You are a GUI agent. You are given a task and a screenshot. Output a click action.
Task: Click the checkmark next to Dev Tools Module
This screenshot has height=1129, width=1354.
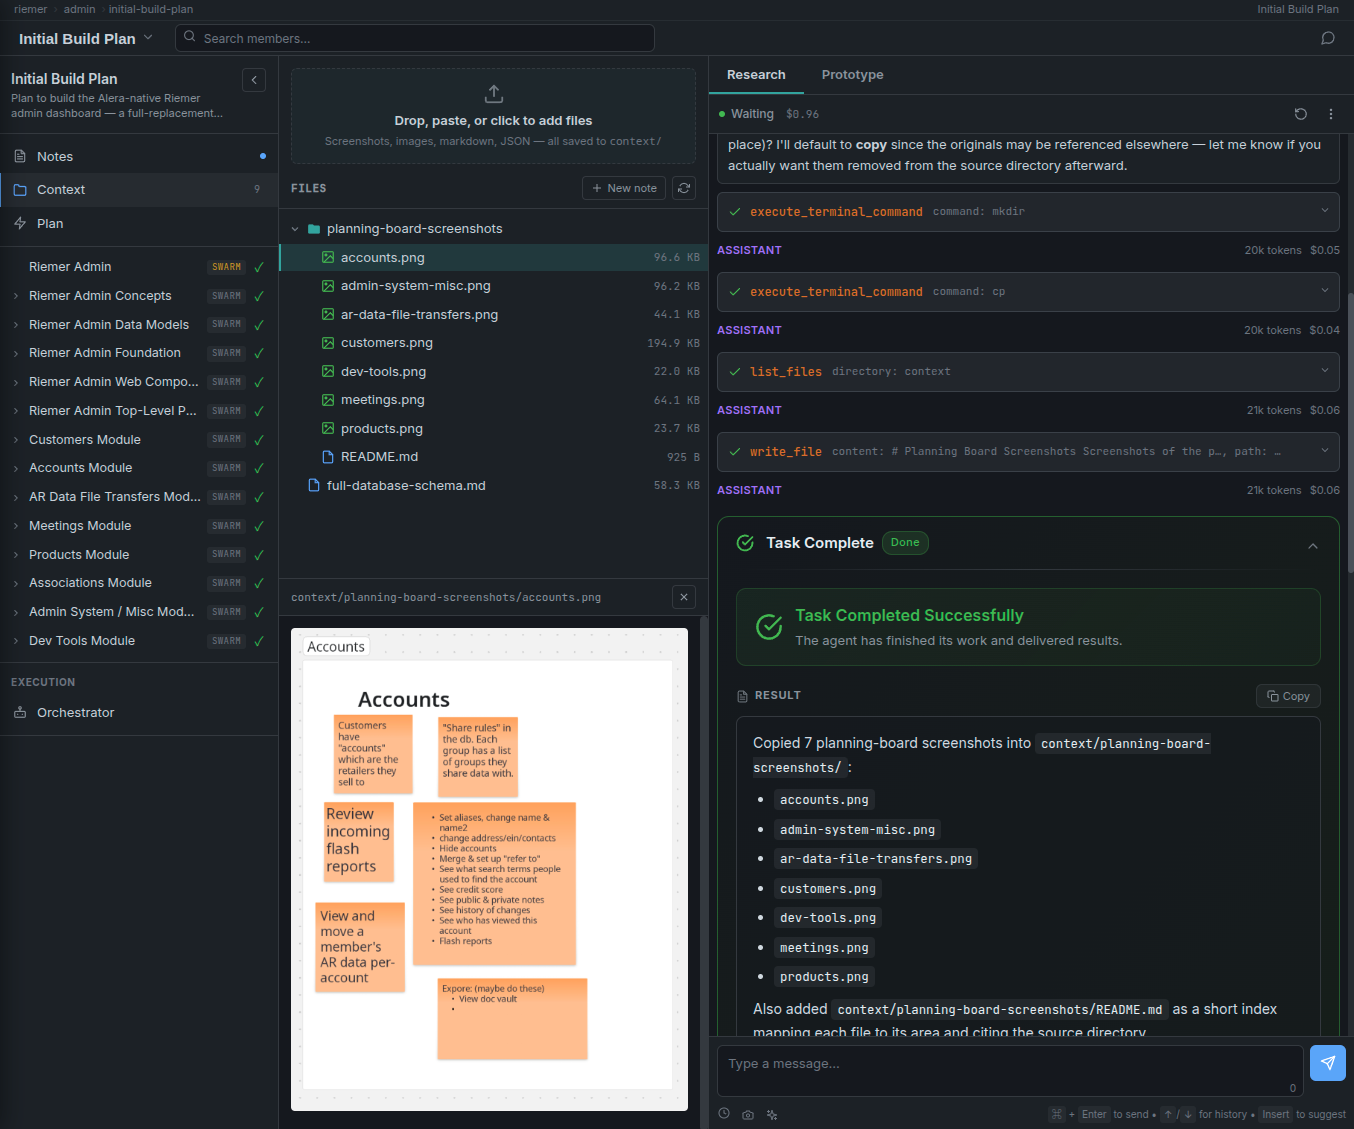click(x=259, y=641)
